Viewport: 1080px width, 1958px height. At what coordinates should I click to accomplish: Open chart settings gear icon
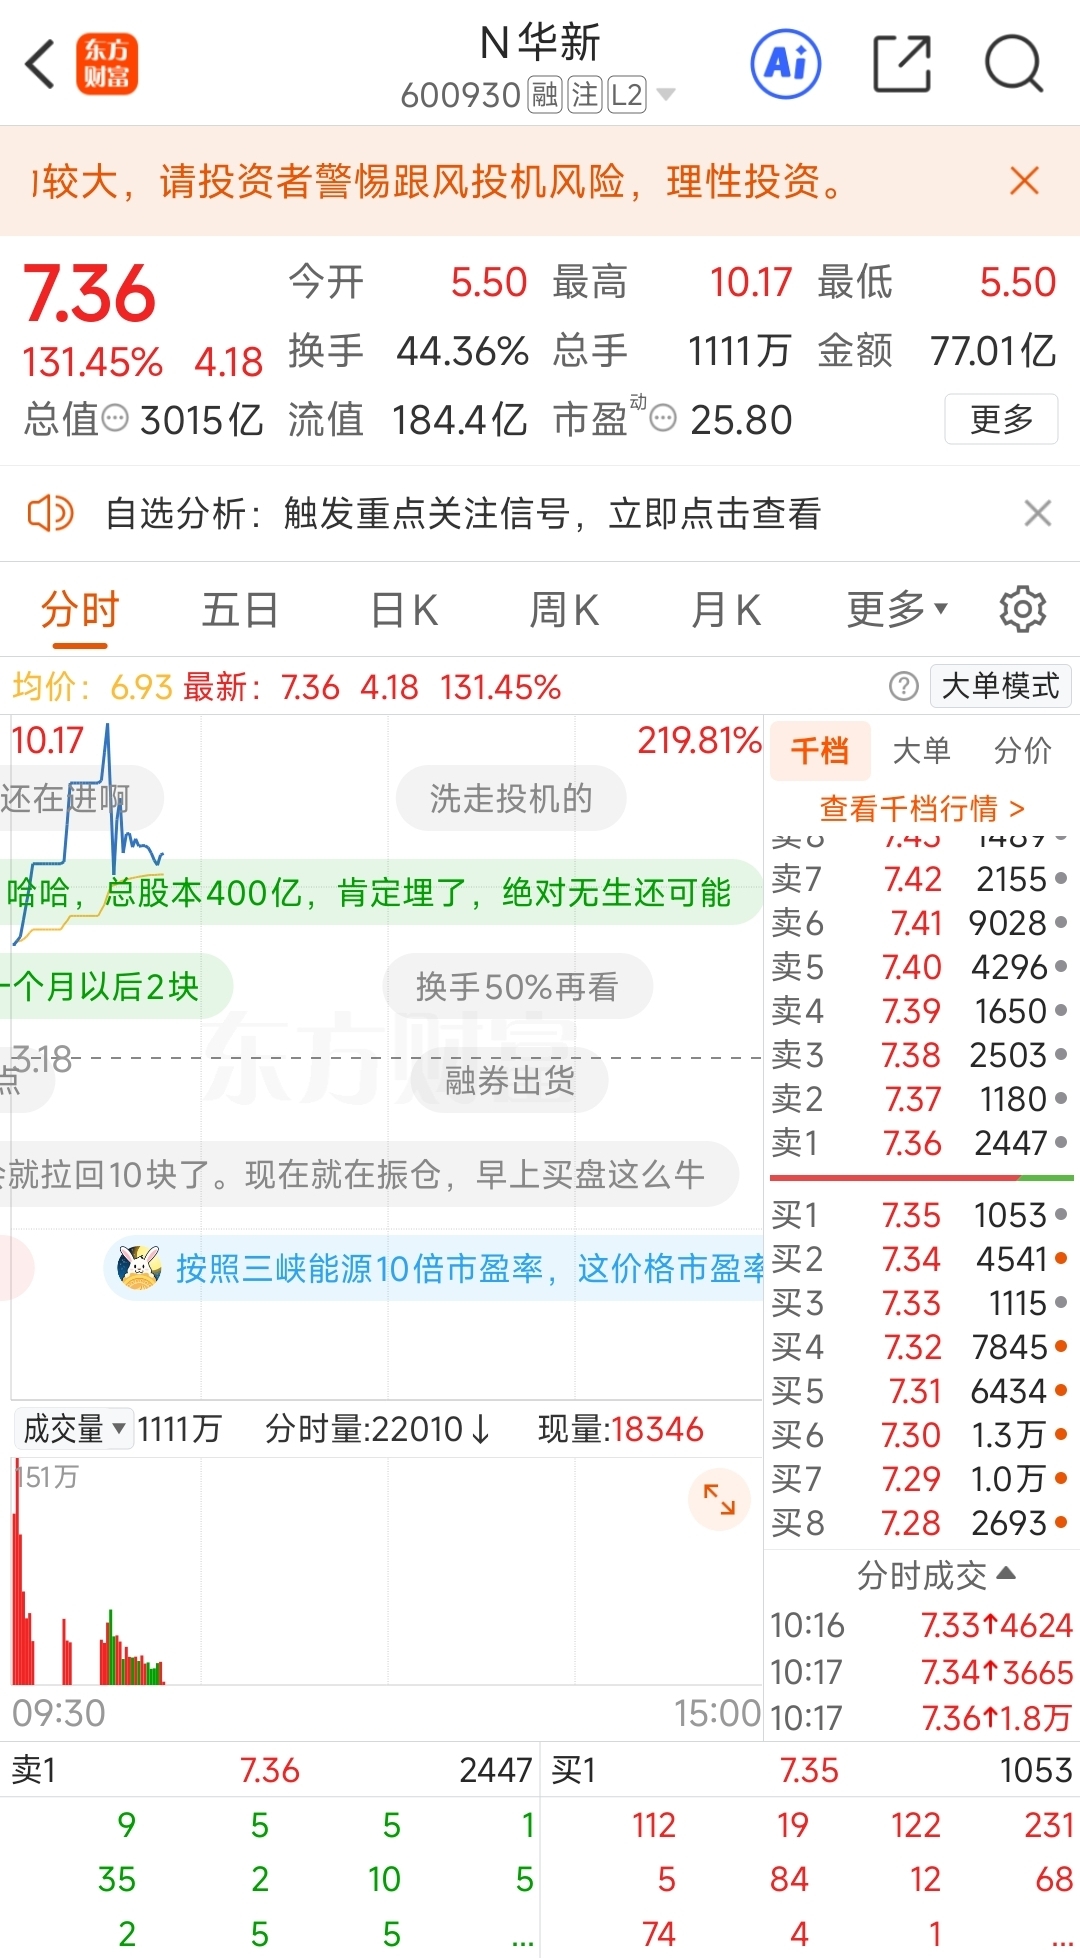[x=1023, y=609]
